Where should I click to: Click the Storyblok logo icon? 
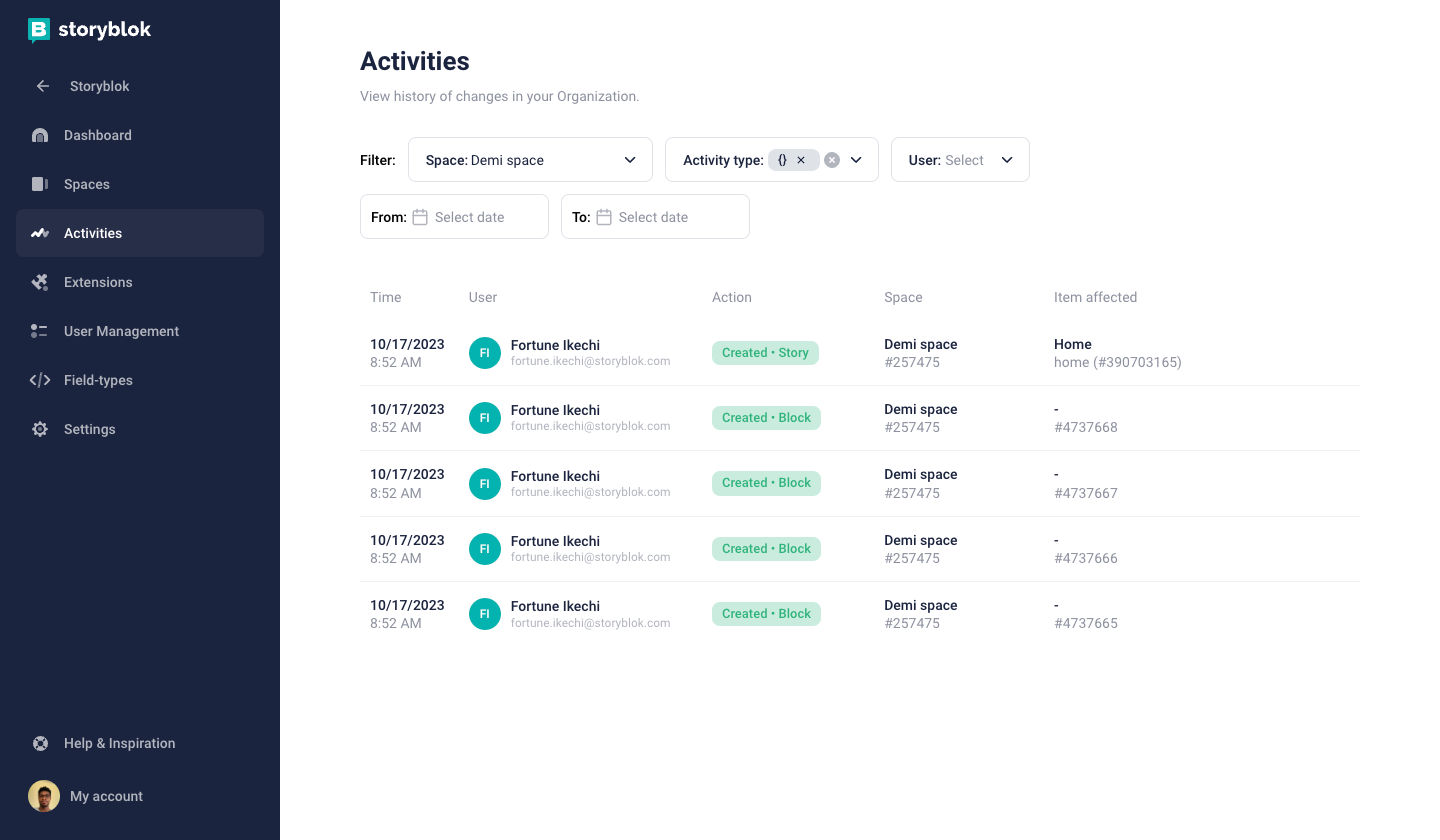pyautogui.click(x=39, y=30)
